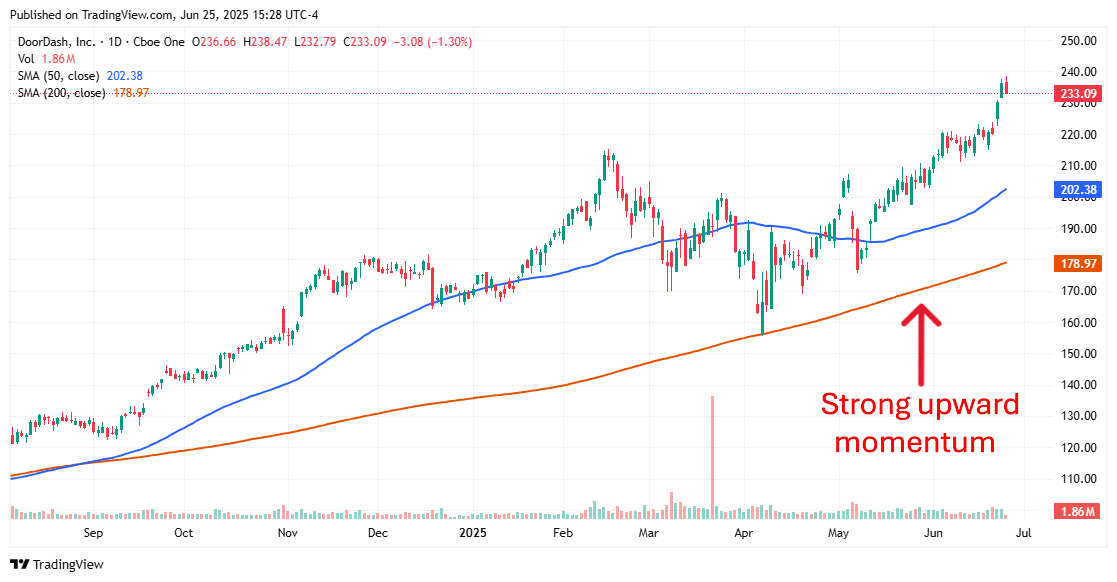Select the Vol 1.86 M legend entry
This screenshot has width=1117, height=582.
coord(46,59)
